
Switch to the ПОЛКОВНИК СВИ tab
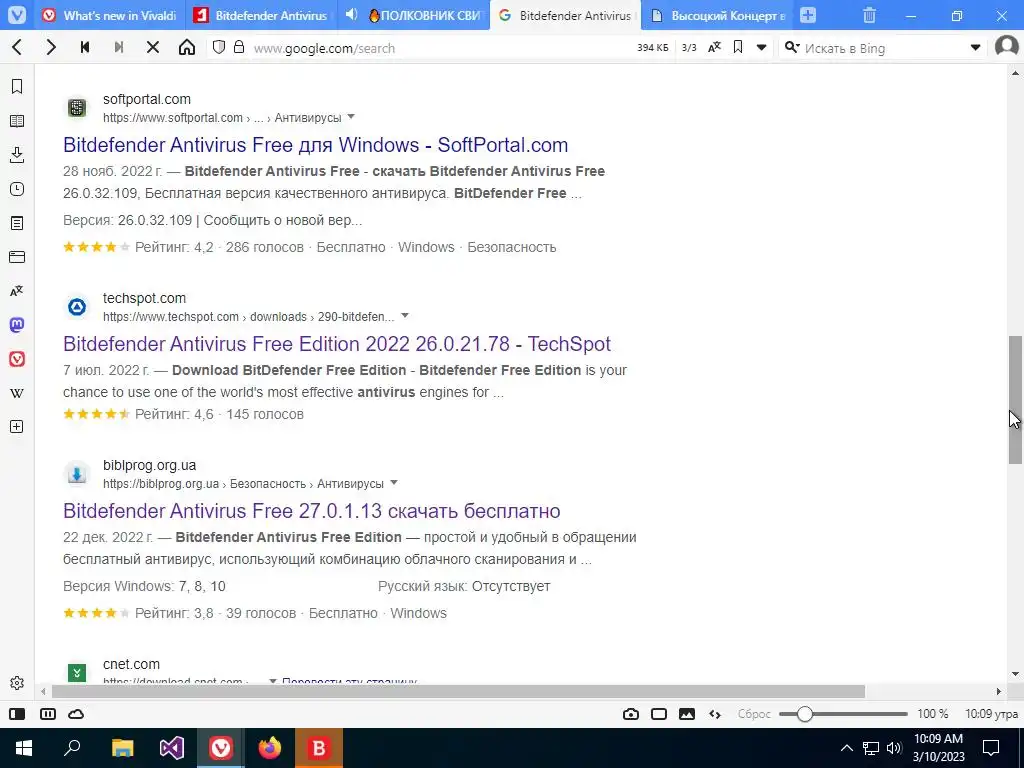tap(426, 15)
